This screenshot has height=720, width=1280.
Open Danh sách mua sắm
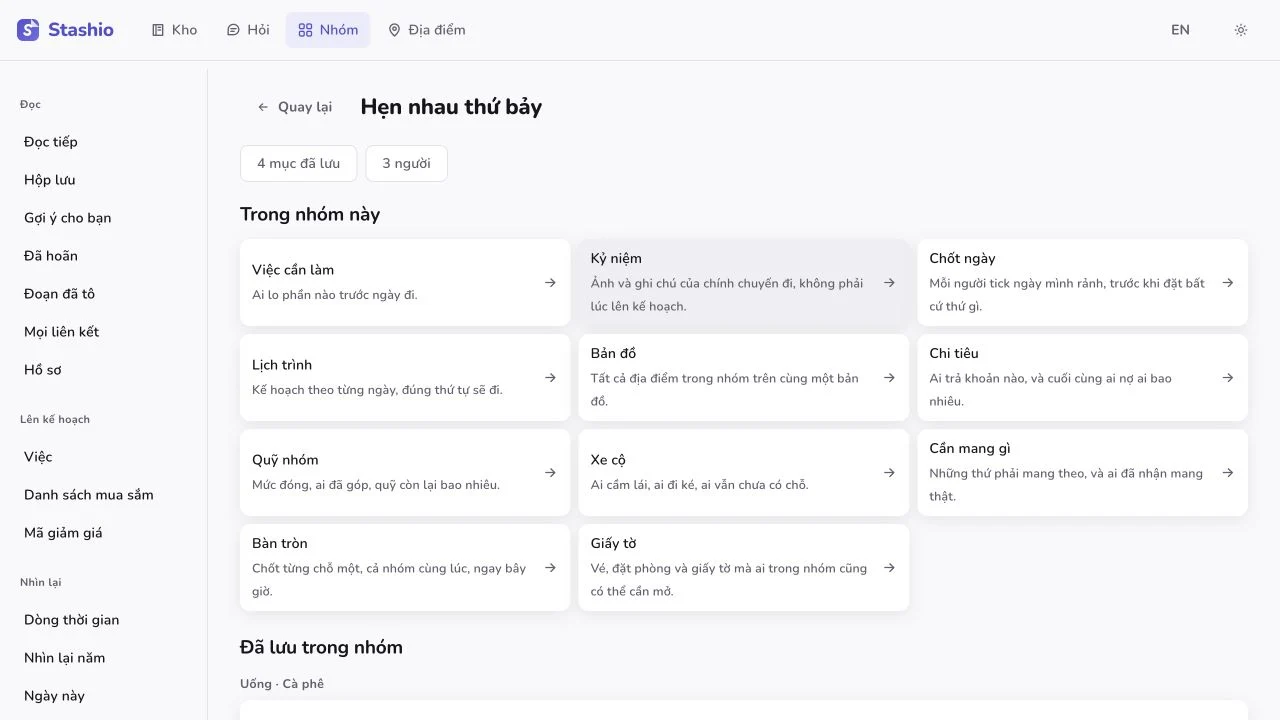click(104, 495)
